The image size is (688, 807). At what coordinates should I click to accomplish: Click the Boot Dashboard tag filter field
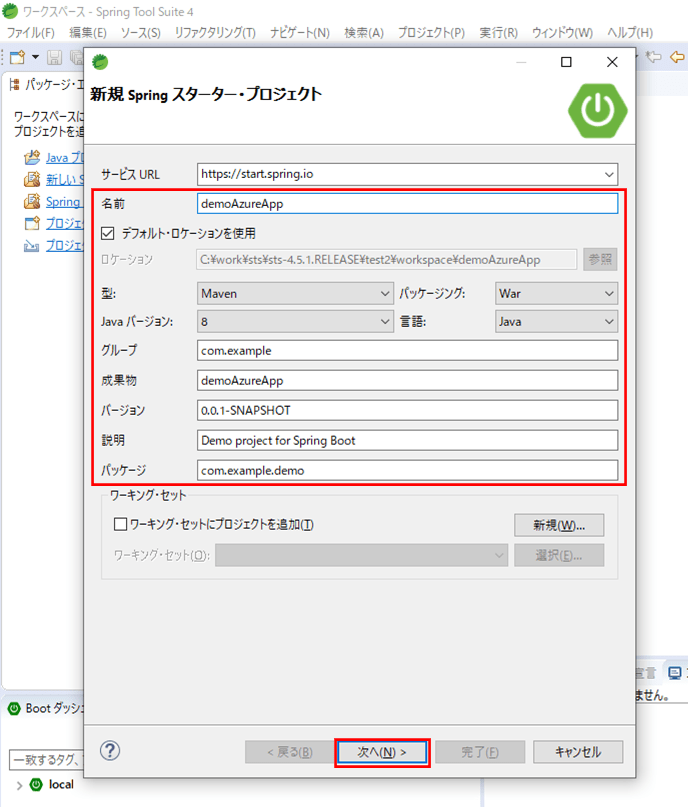click(46, 760)
